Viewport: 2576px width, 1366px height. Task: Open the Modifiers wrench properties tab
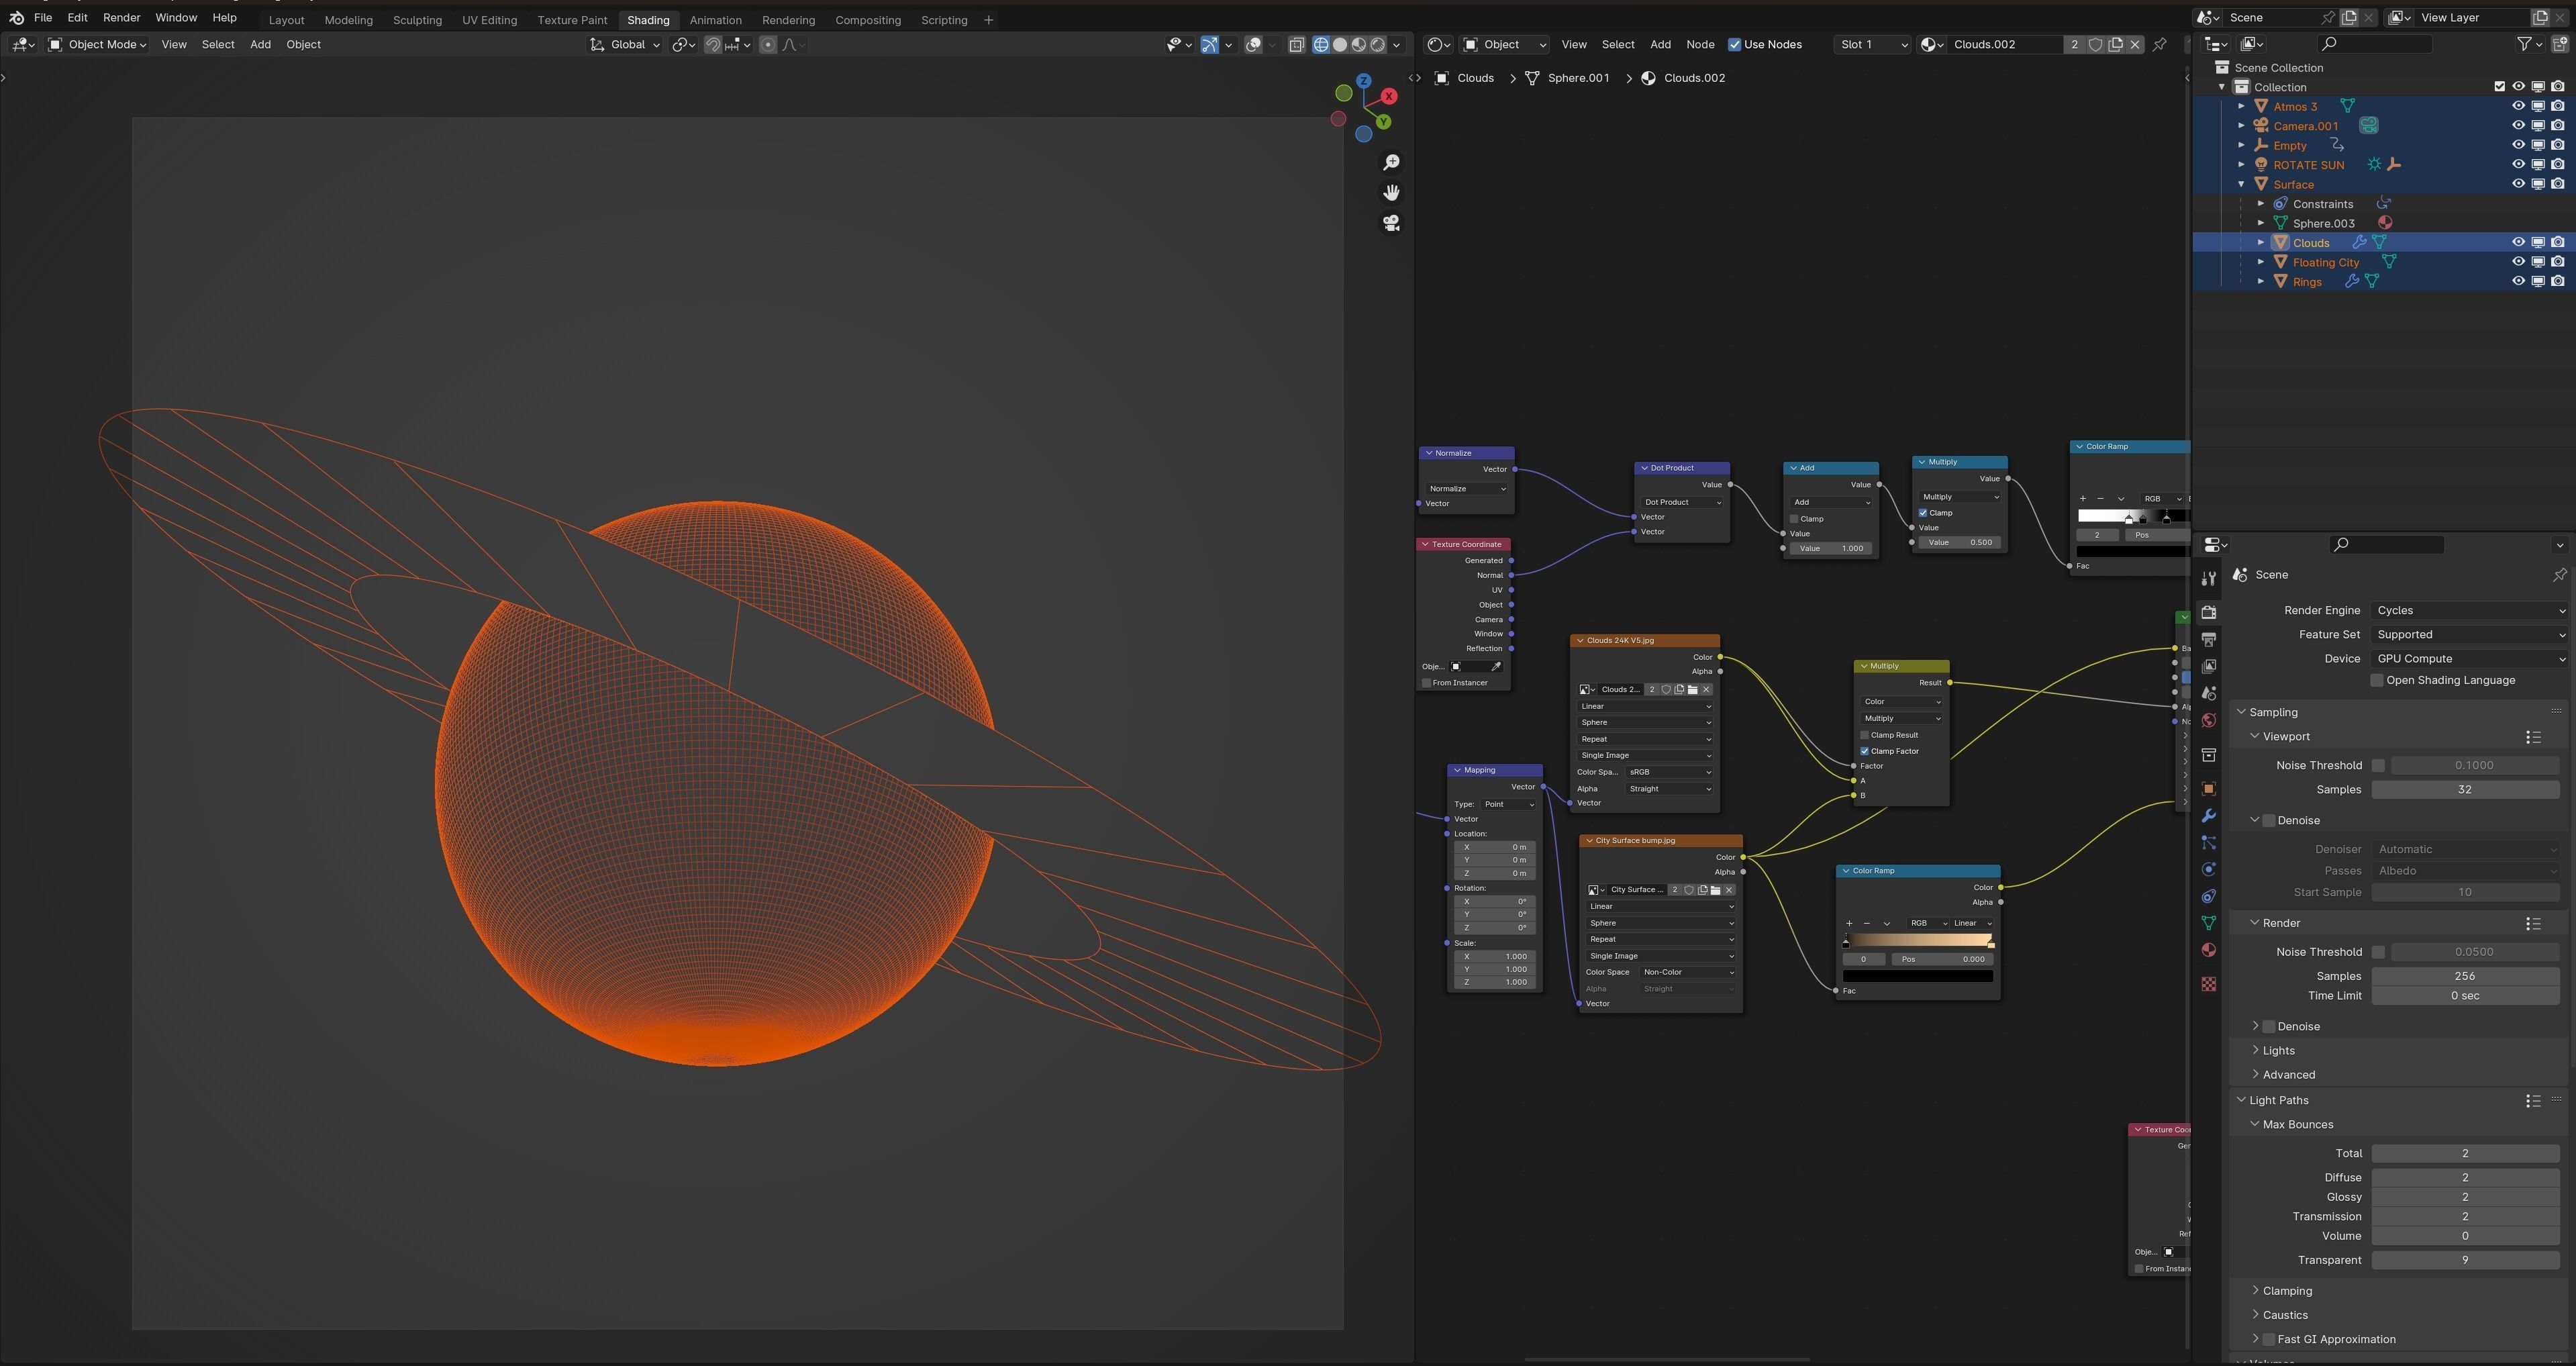click(x=2209, y=816)
